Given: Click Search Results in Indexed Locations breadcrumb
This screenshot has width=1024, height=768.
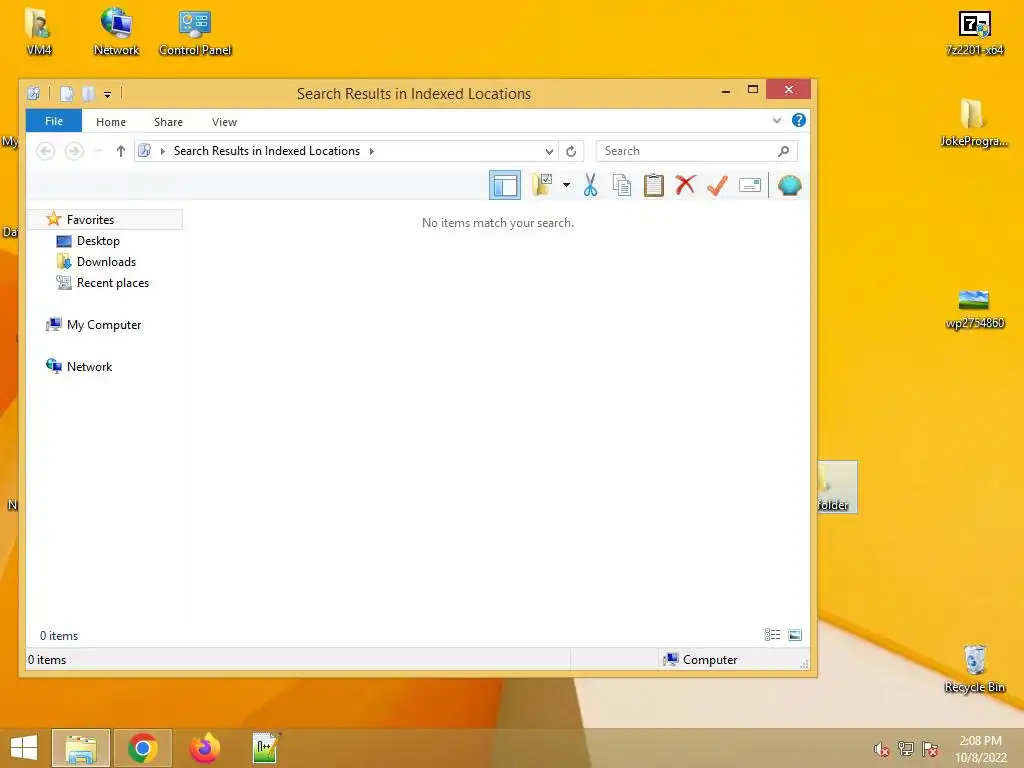Looking at the screenshot, I should [x=266, y=151].
